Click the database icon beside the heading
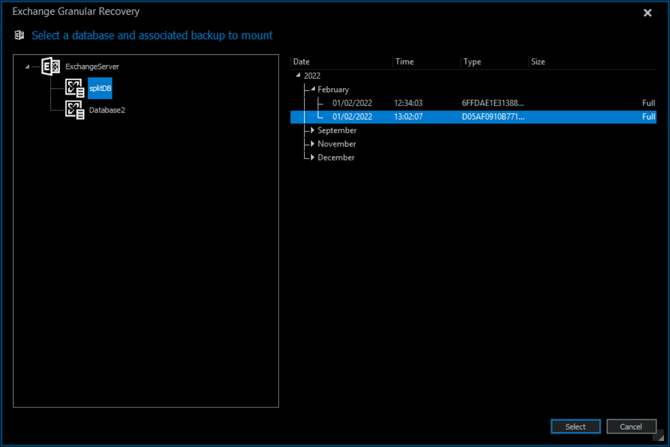 tap(19, 35)
